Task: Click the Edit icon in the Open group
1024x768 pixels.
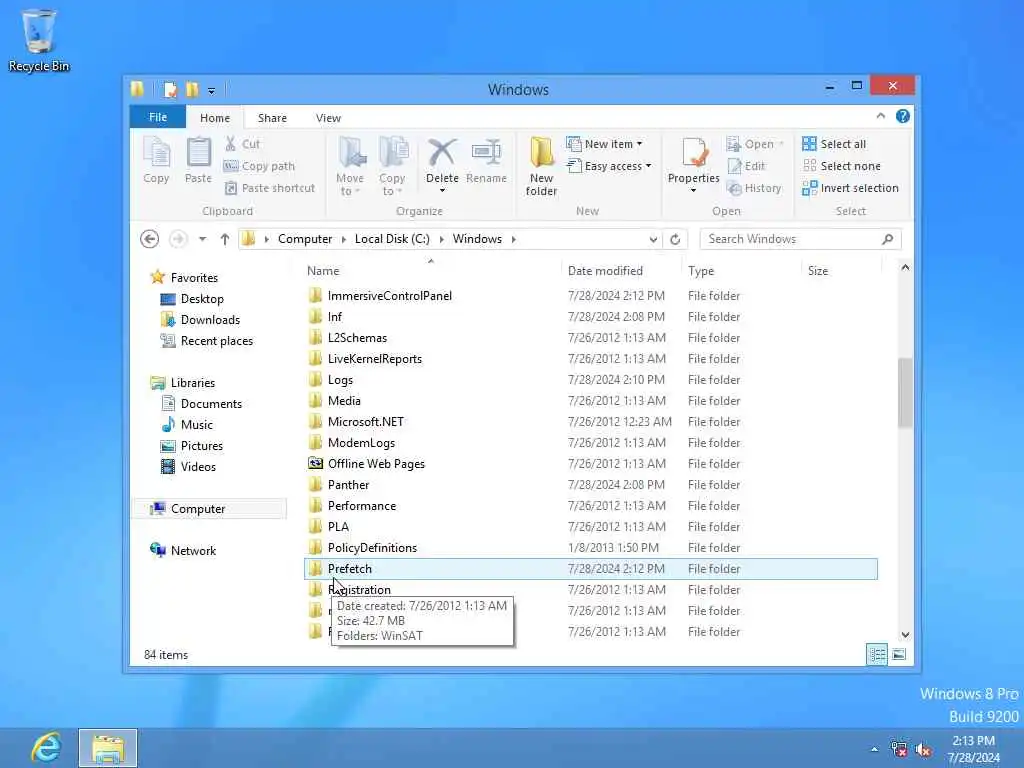Action: click(x=746, y=166)
